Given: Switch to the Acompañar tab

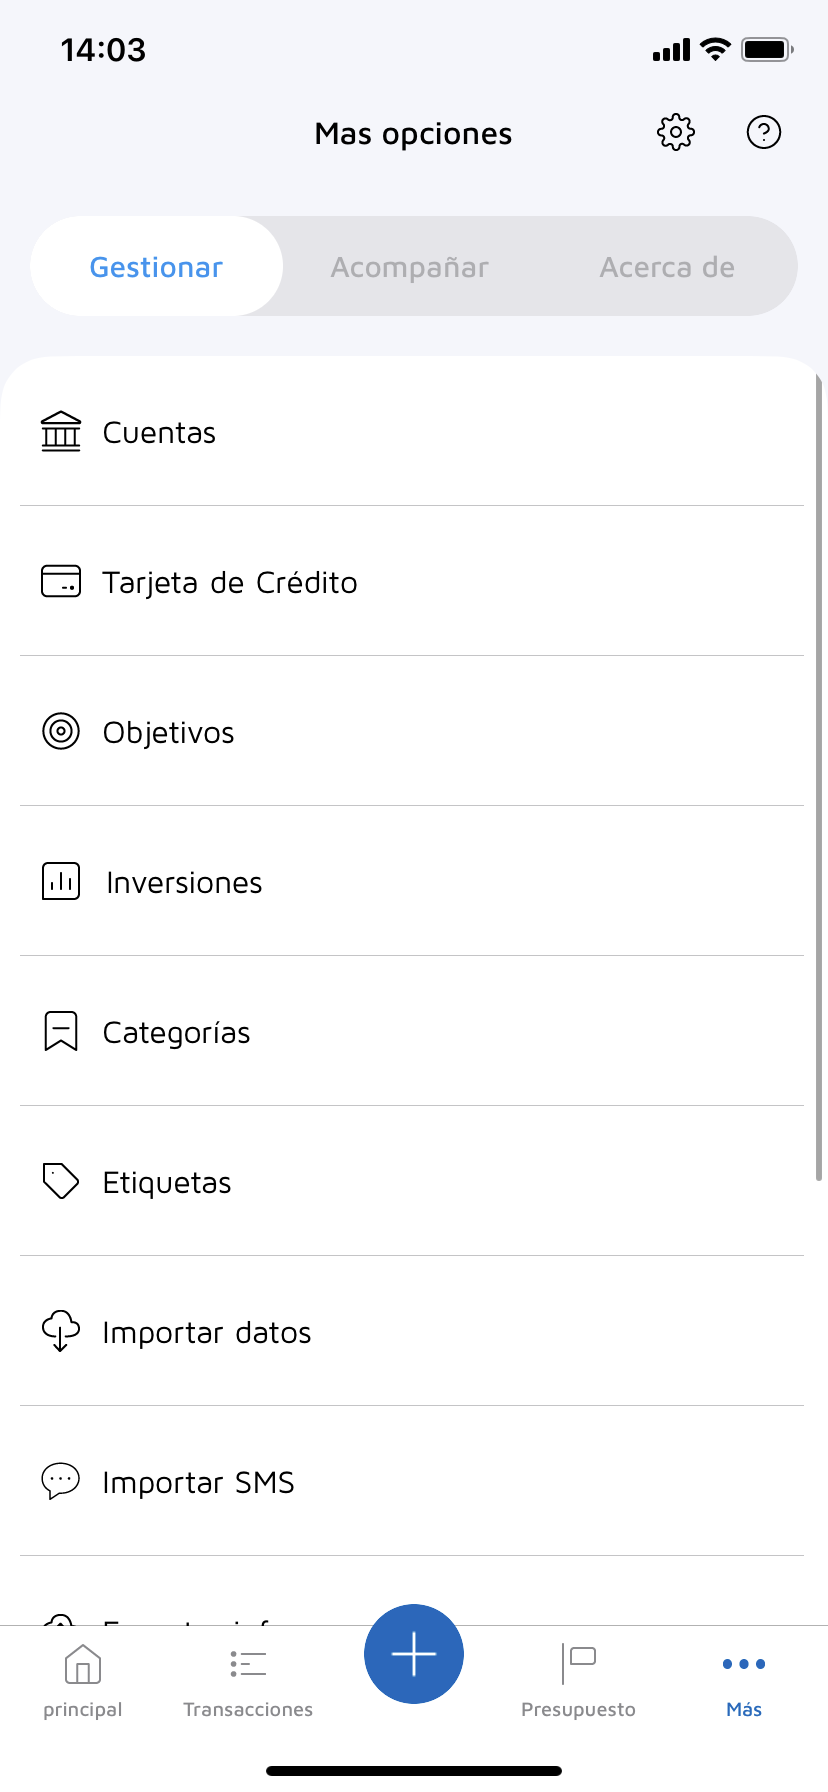Looking at the screenshot, I should [x=410, y=267].
